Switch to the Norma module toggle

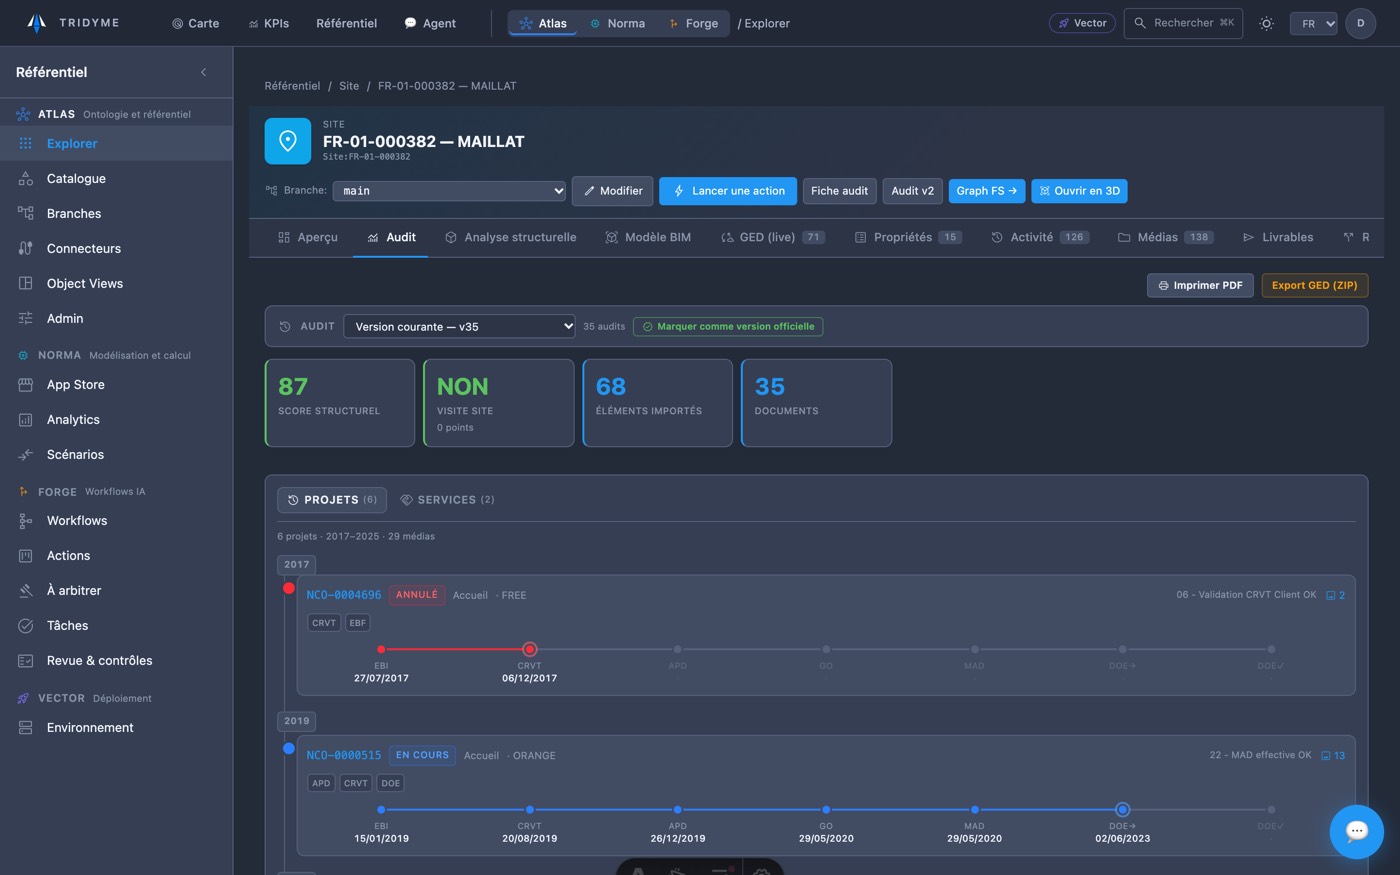pyautogui.click(x=617, y=23)
